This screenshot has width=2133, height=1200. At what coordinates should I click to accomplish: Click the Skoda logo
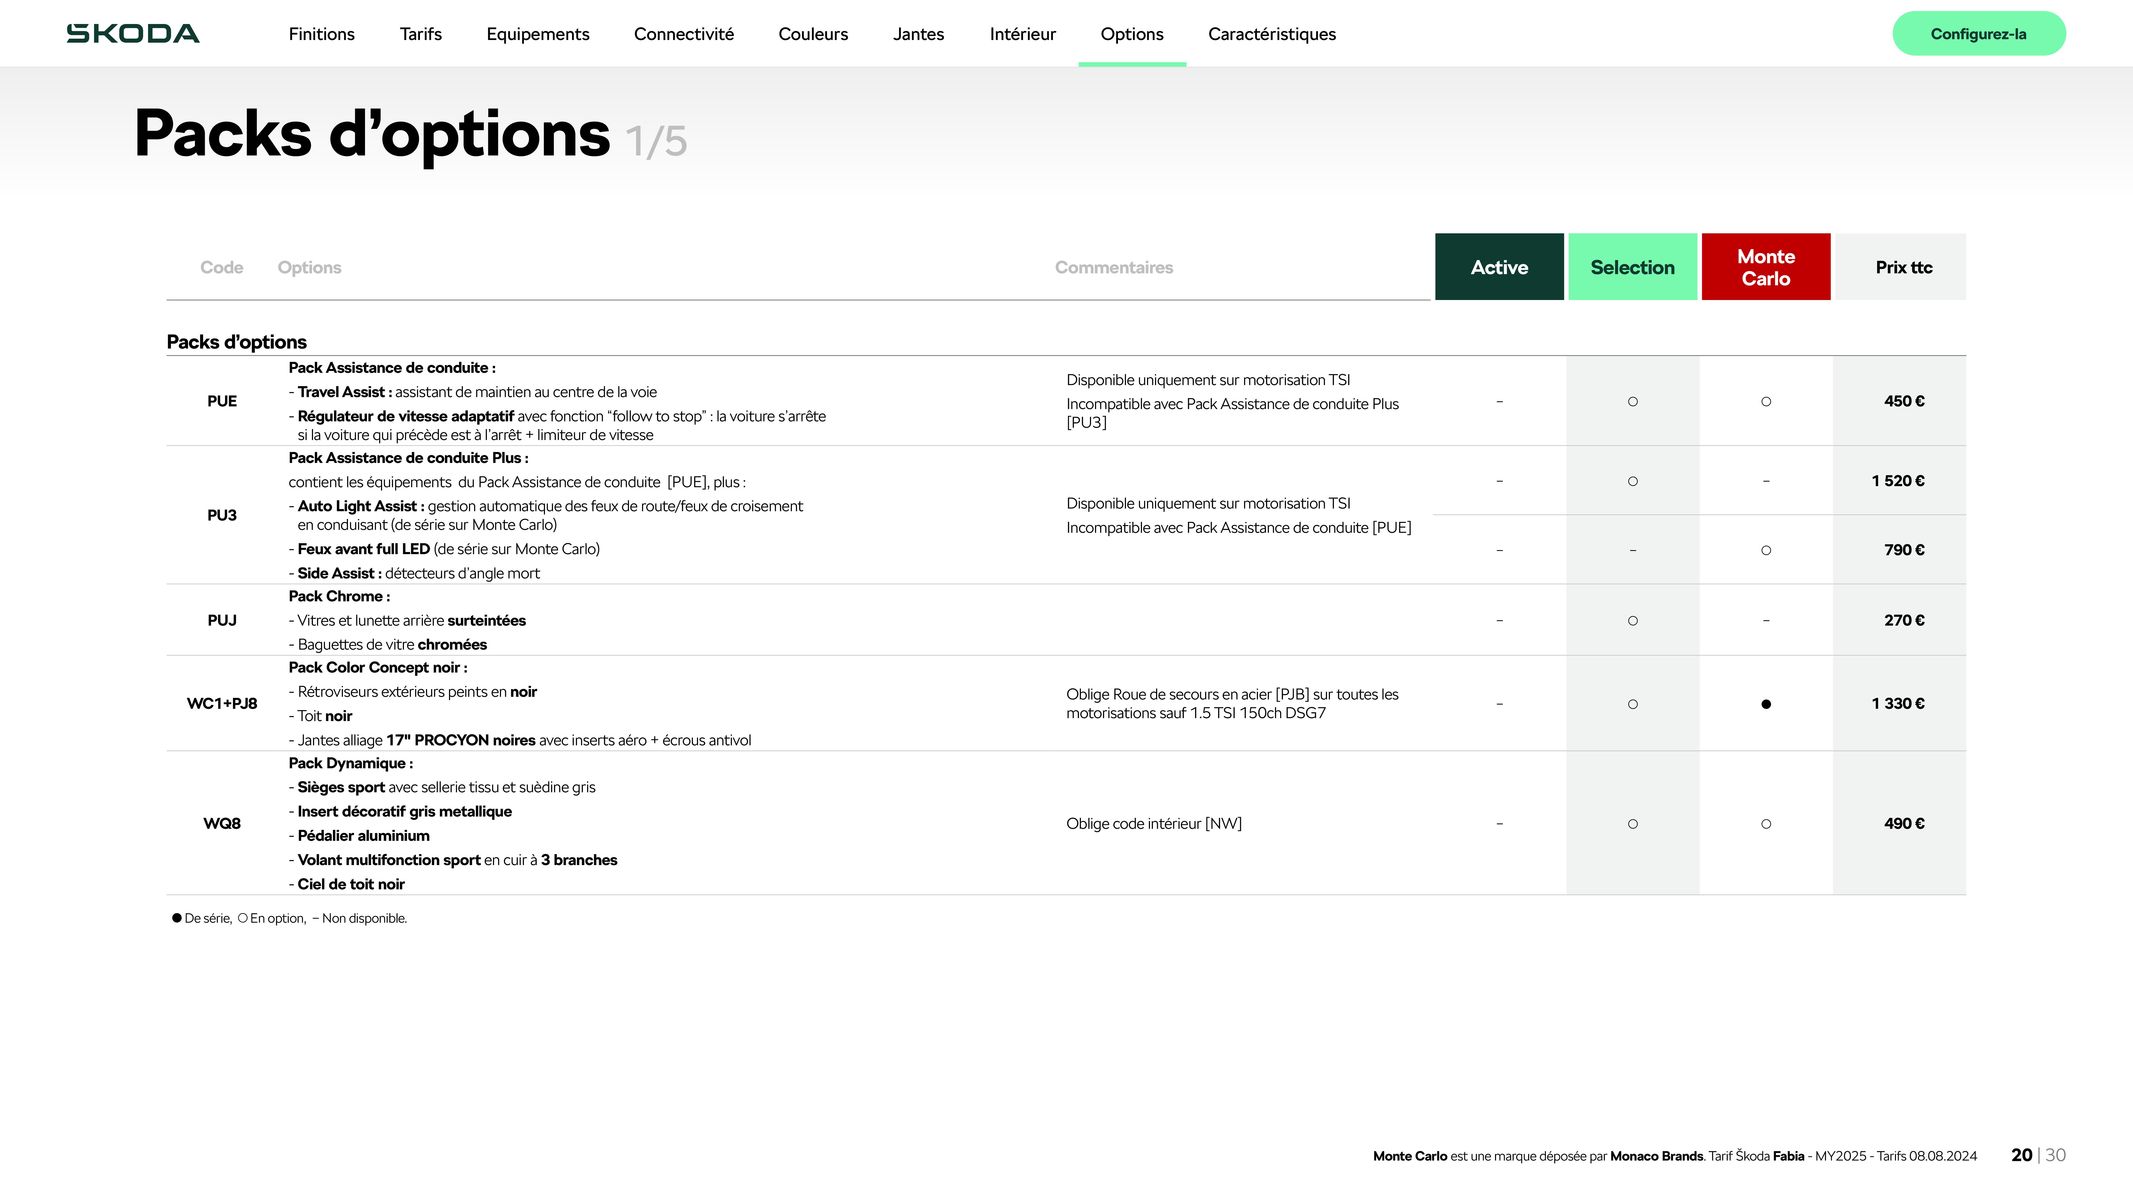[x=133, y=34]
